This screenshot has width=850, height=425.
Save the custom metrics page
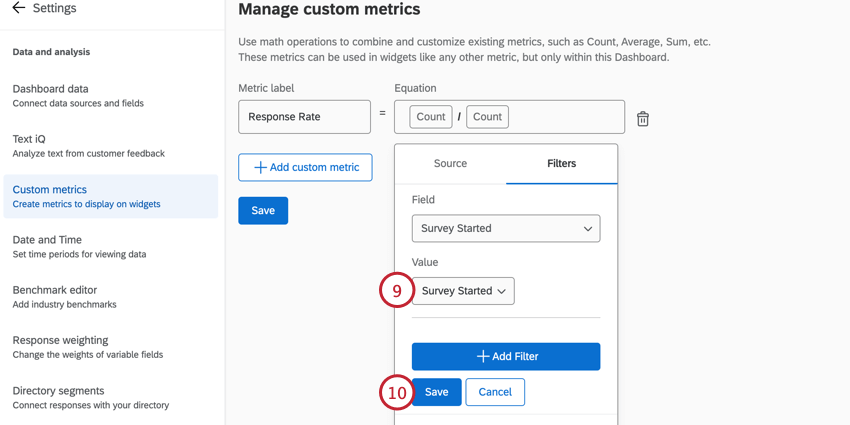click(x=263, y=211)
